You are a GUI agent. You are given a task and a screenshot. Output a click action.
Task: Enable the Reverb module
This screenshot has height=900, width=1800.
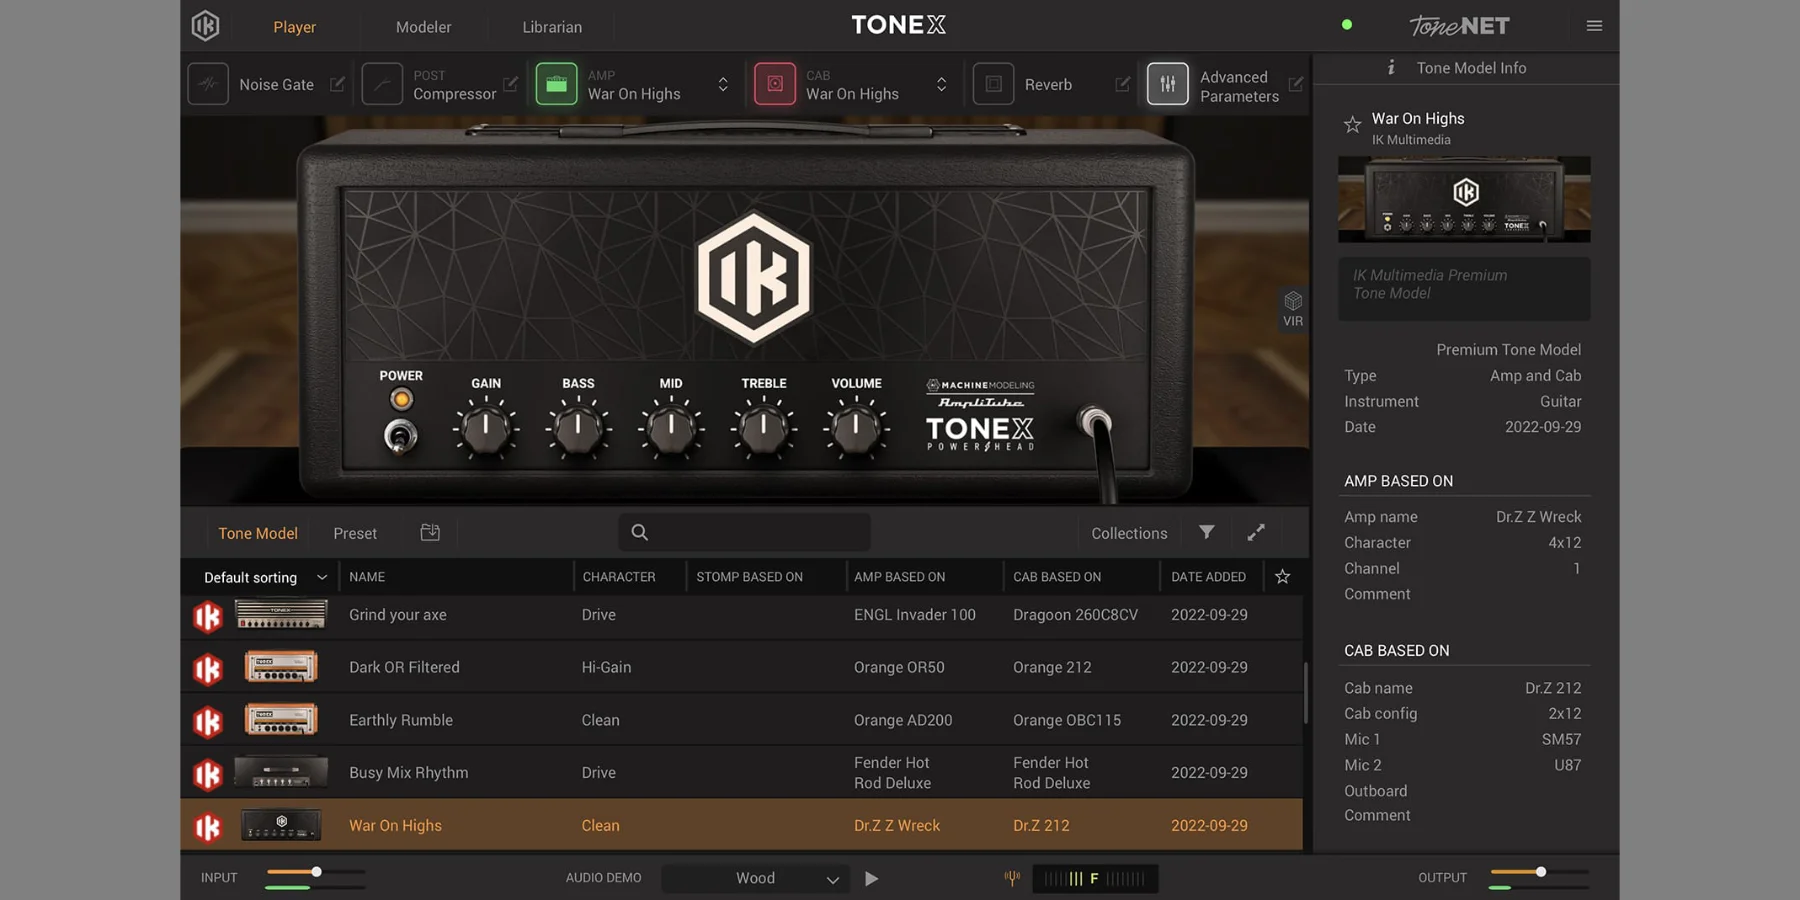coord(993,85)
